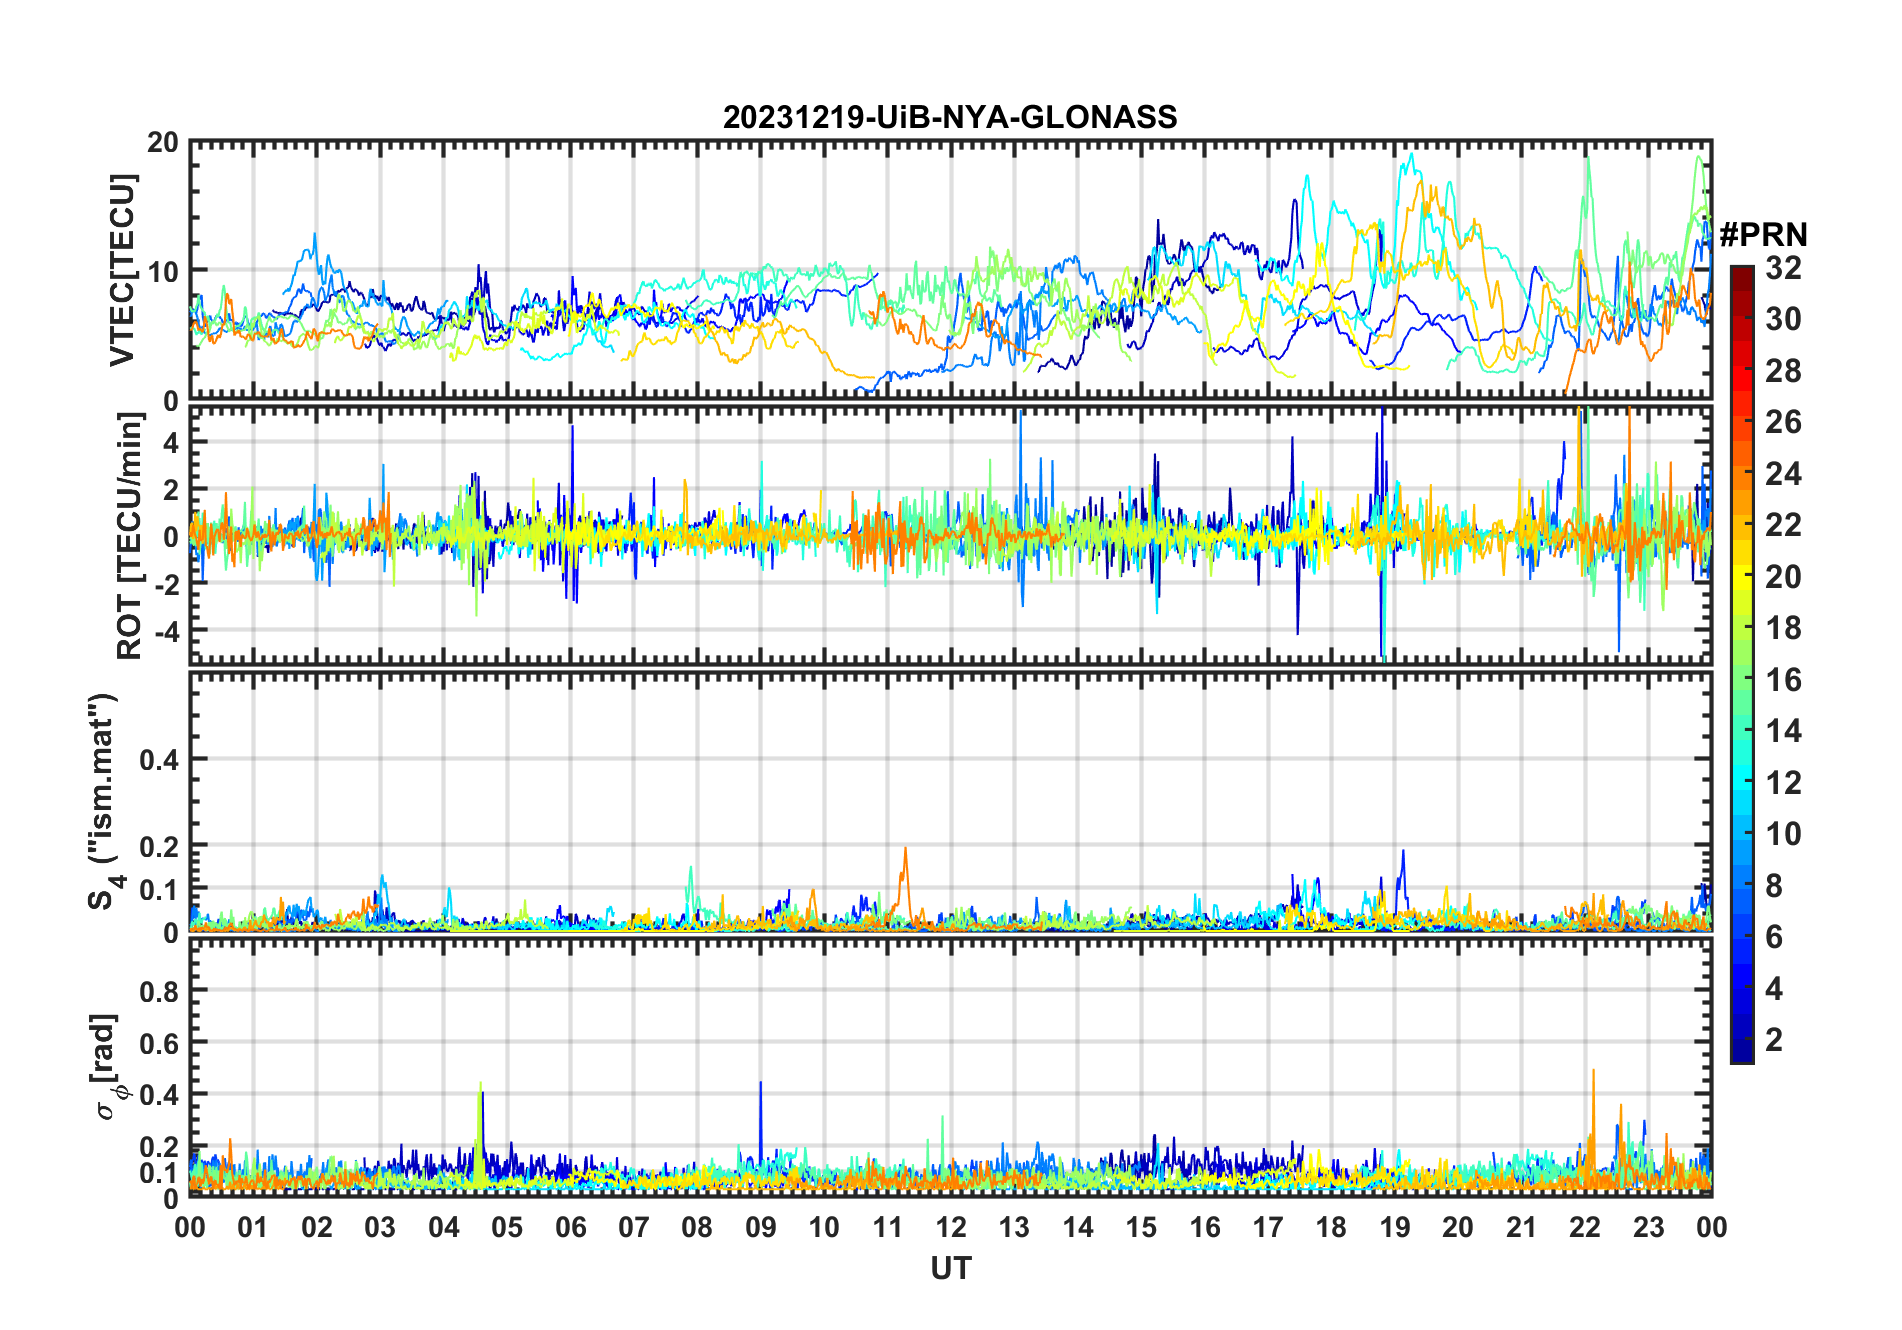Click the #PRN colorbar title
Image resolution: width=1902 pixels, height=1330 pixels.
pos(1763,235)
